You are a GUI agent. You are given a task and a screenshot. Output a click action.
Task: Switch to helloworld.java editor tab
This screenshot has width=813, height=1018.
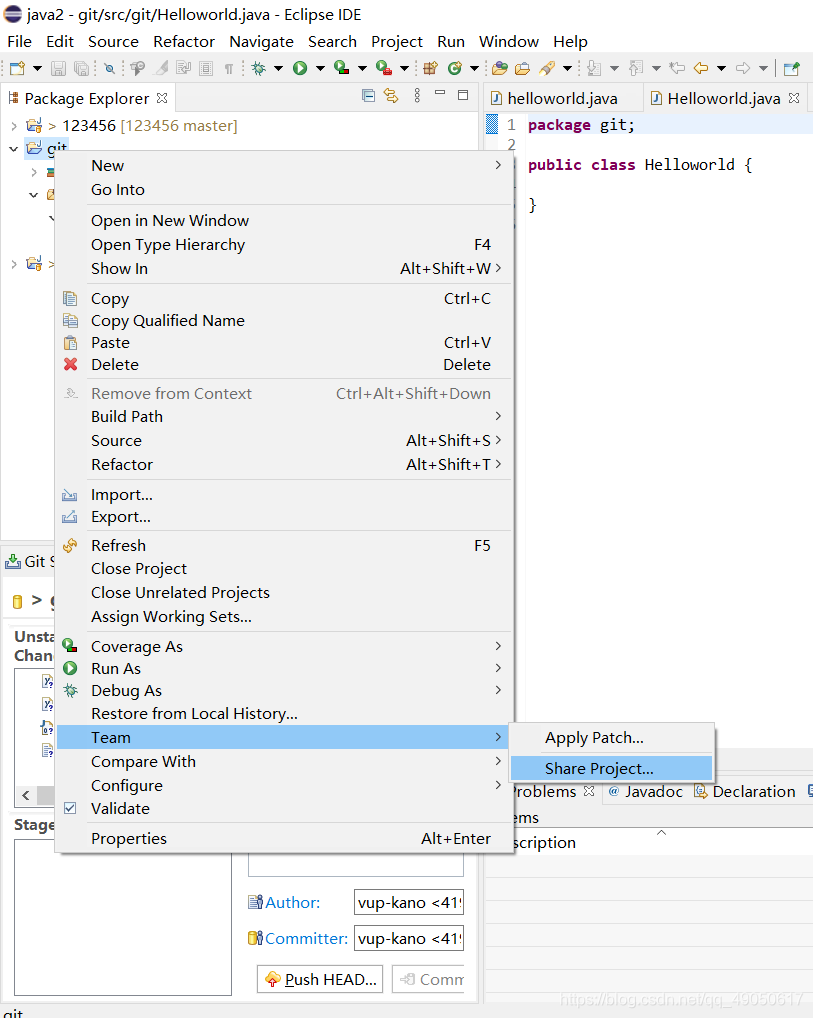click(562, 98)
